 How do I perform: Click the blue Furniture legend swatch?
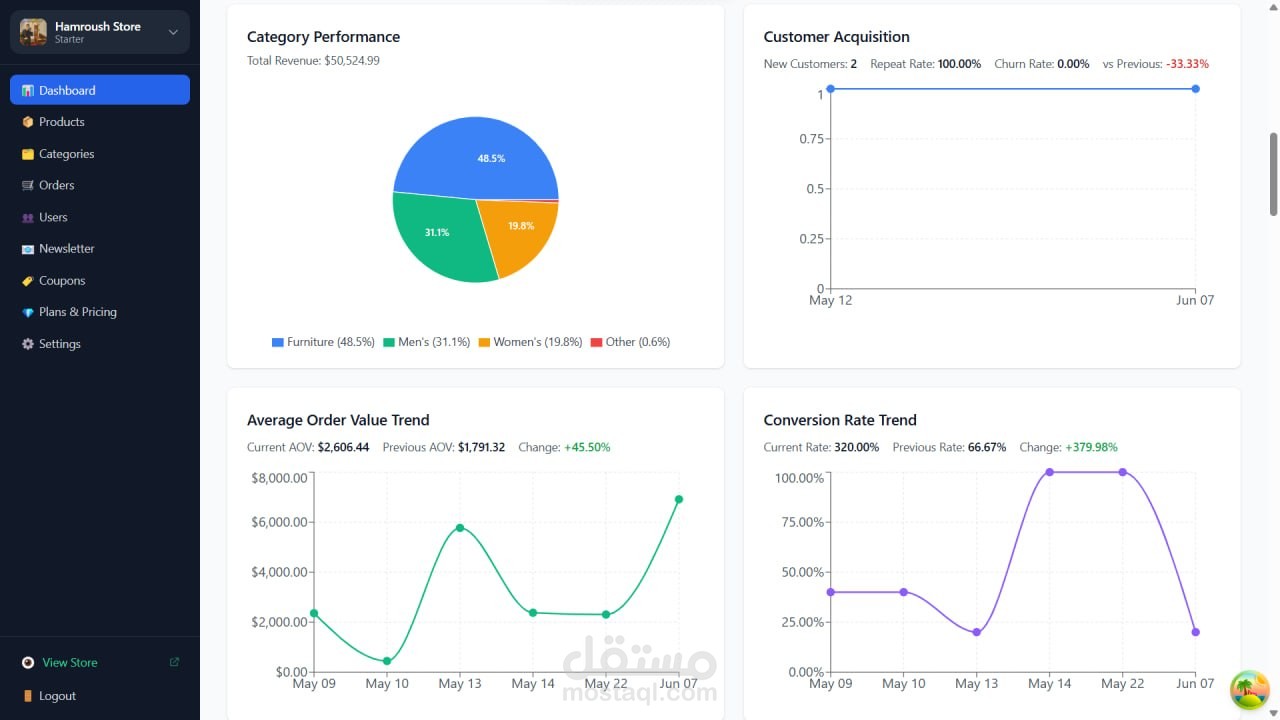pos(277,342)
